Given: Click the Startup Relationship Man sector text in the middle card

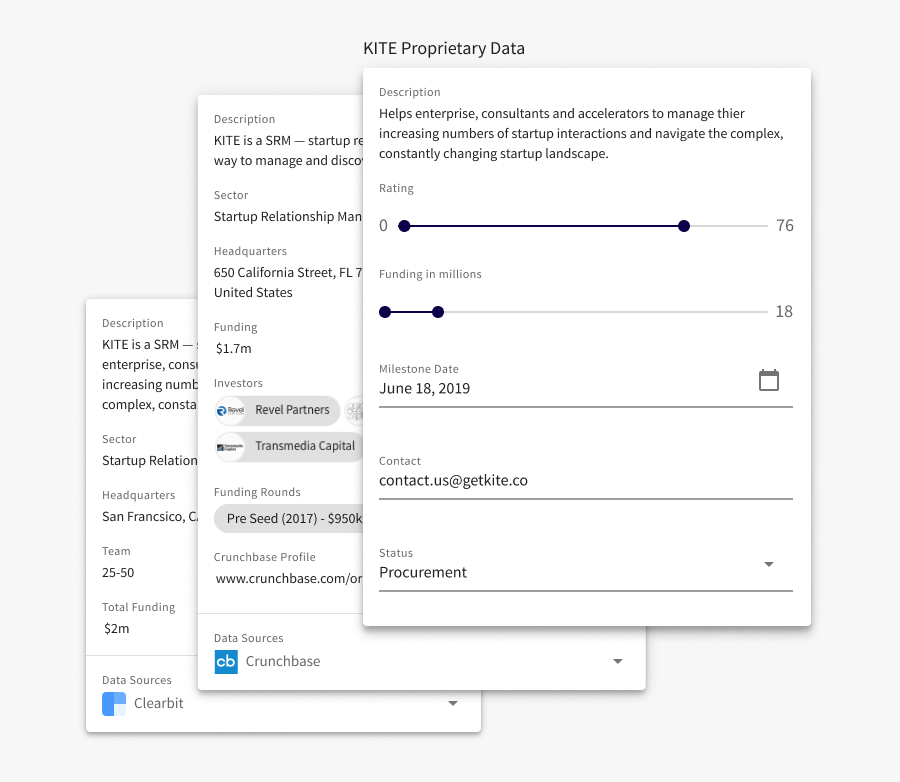Looking at the screenshot, I should [x=288, y=216].
